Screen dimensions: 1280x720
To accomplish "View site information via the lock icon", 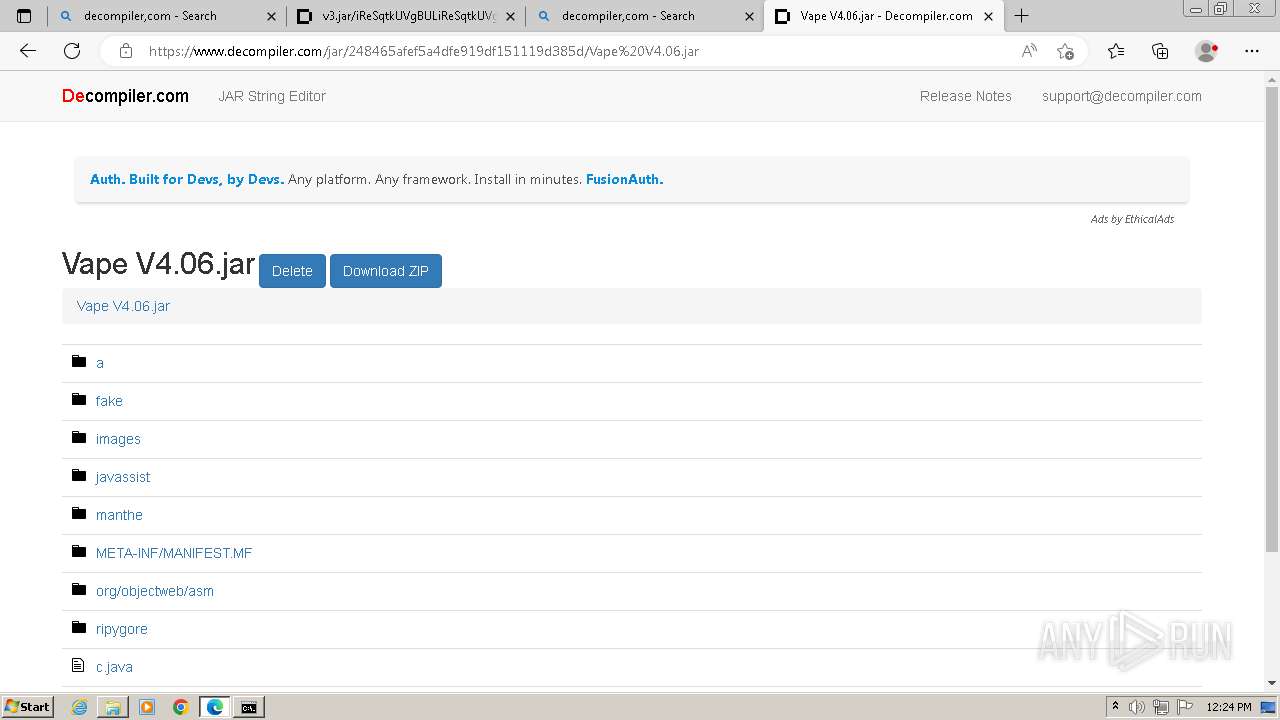I will click(125, 51).
